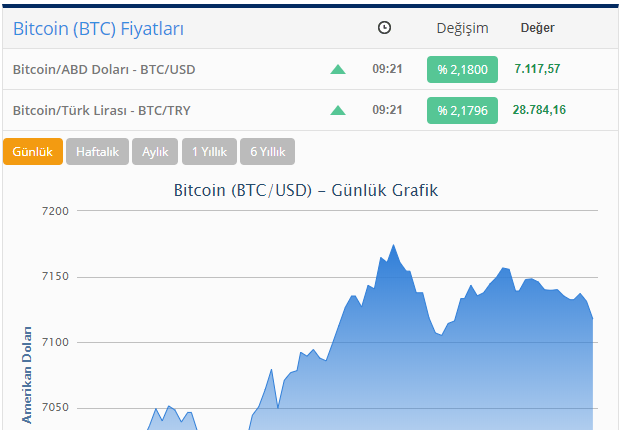Click the clock icon in the header

[x=384, y=28]
